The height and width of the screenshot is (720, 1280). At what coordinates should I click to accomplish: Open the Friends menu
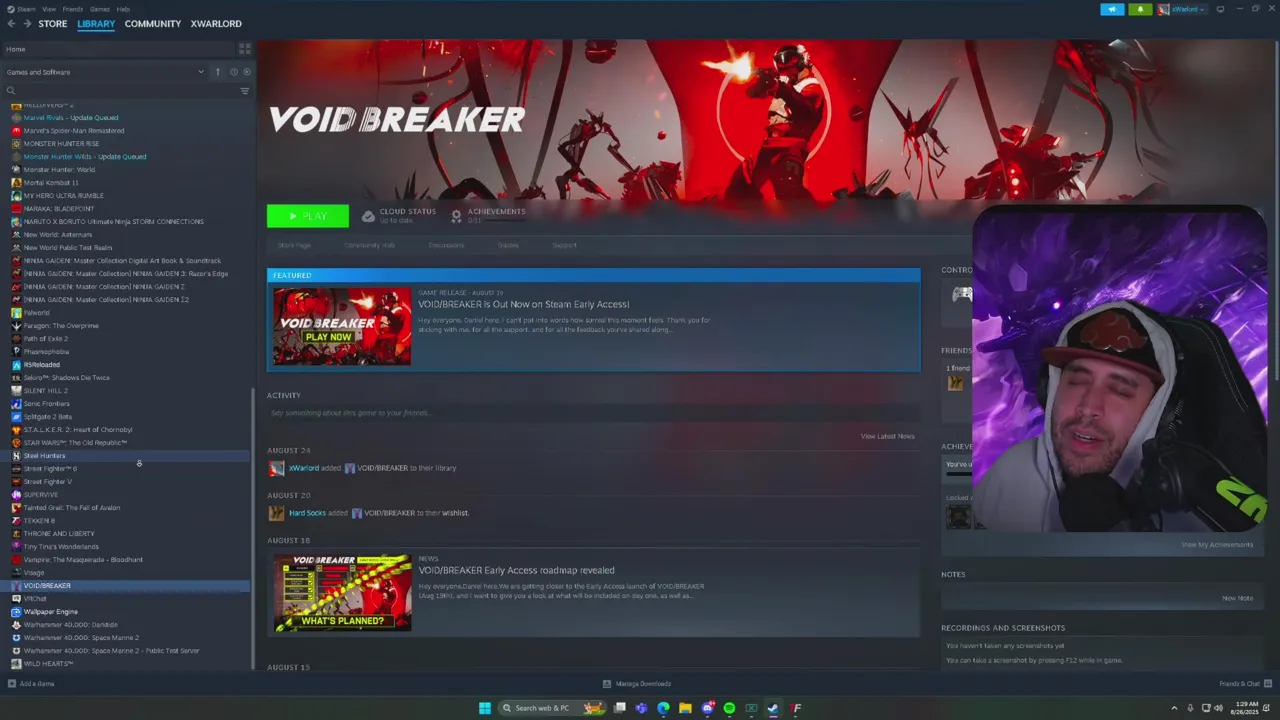pos(73,9)
